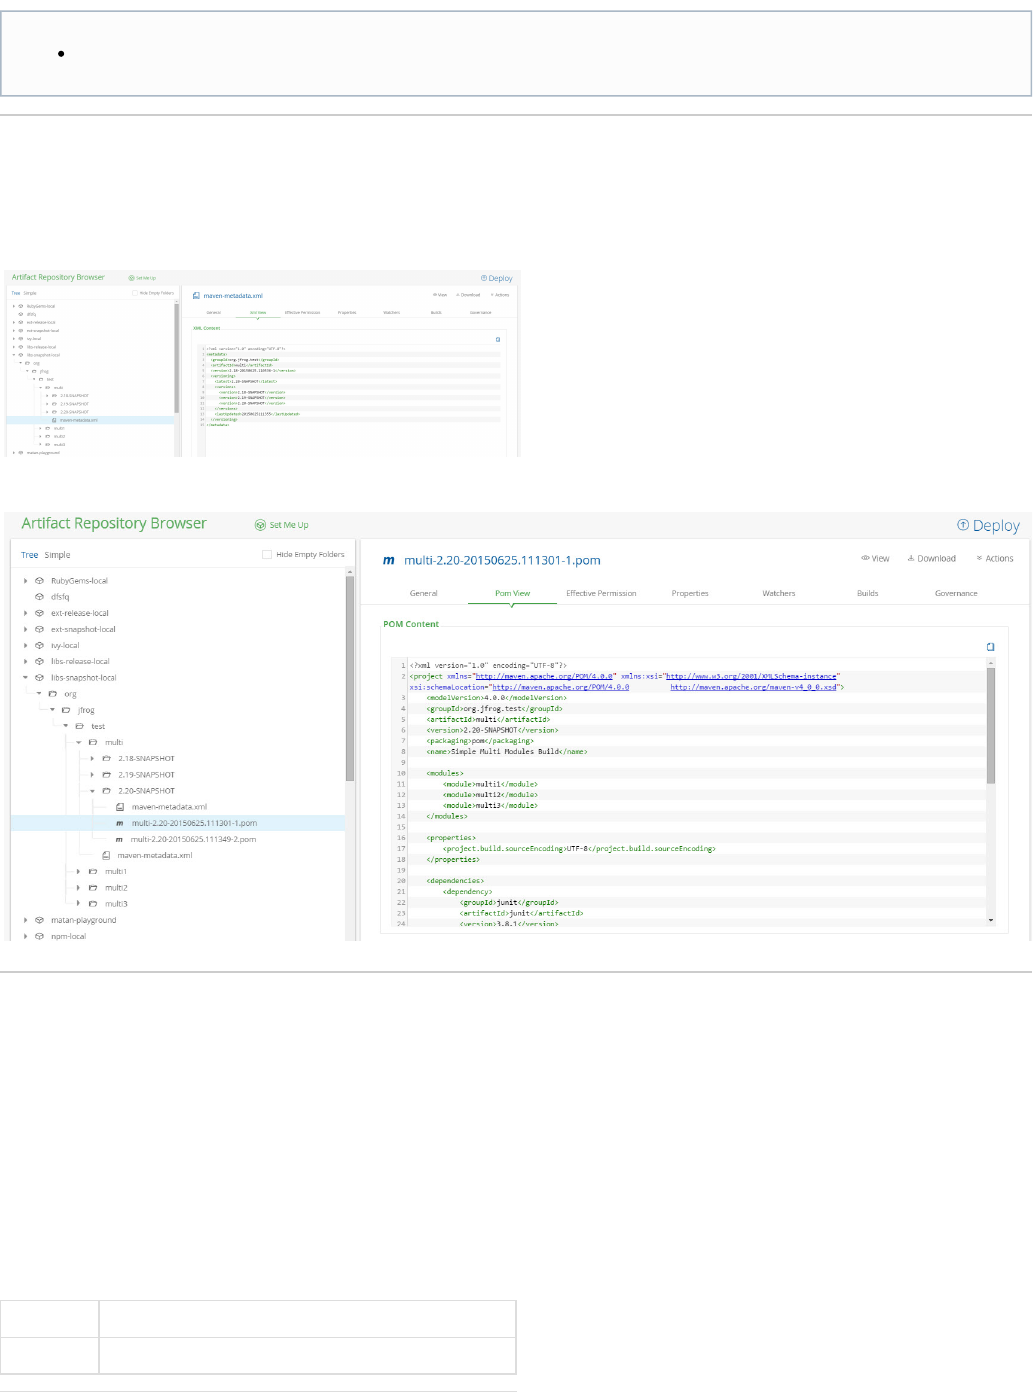The height and width of the screenshot is (1392, 1033).
Task: Select the multi3 folder icon
Action: pos(93,904)
